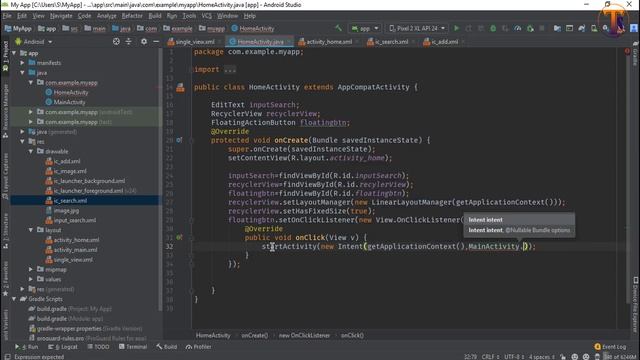
Task: Click the CRLF line separator in status bar
Action: (x=490, y=357)
